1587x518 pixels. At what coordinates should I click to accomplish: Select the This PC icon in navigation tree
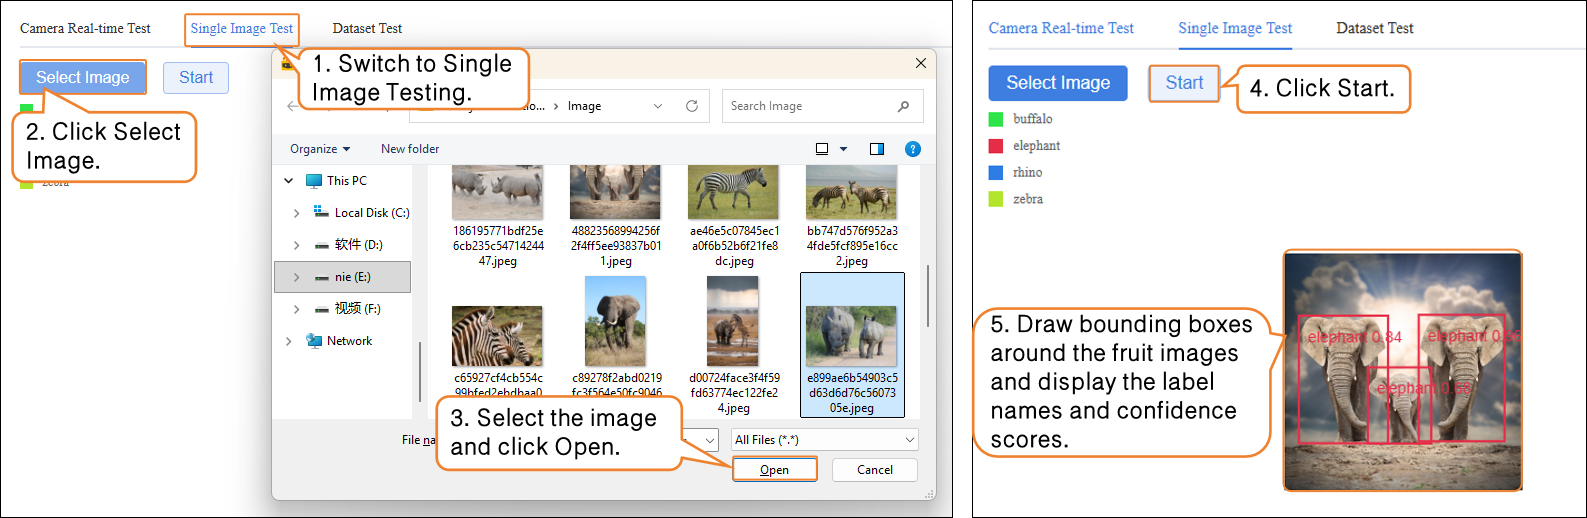click(x=313, y=181)
